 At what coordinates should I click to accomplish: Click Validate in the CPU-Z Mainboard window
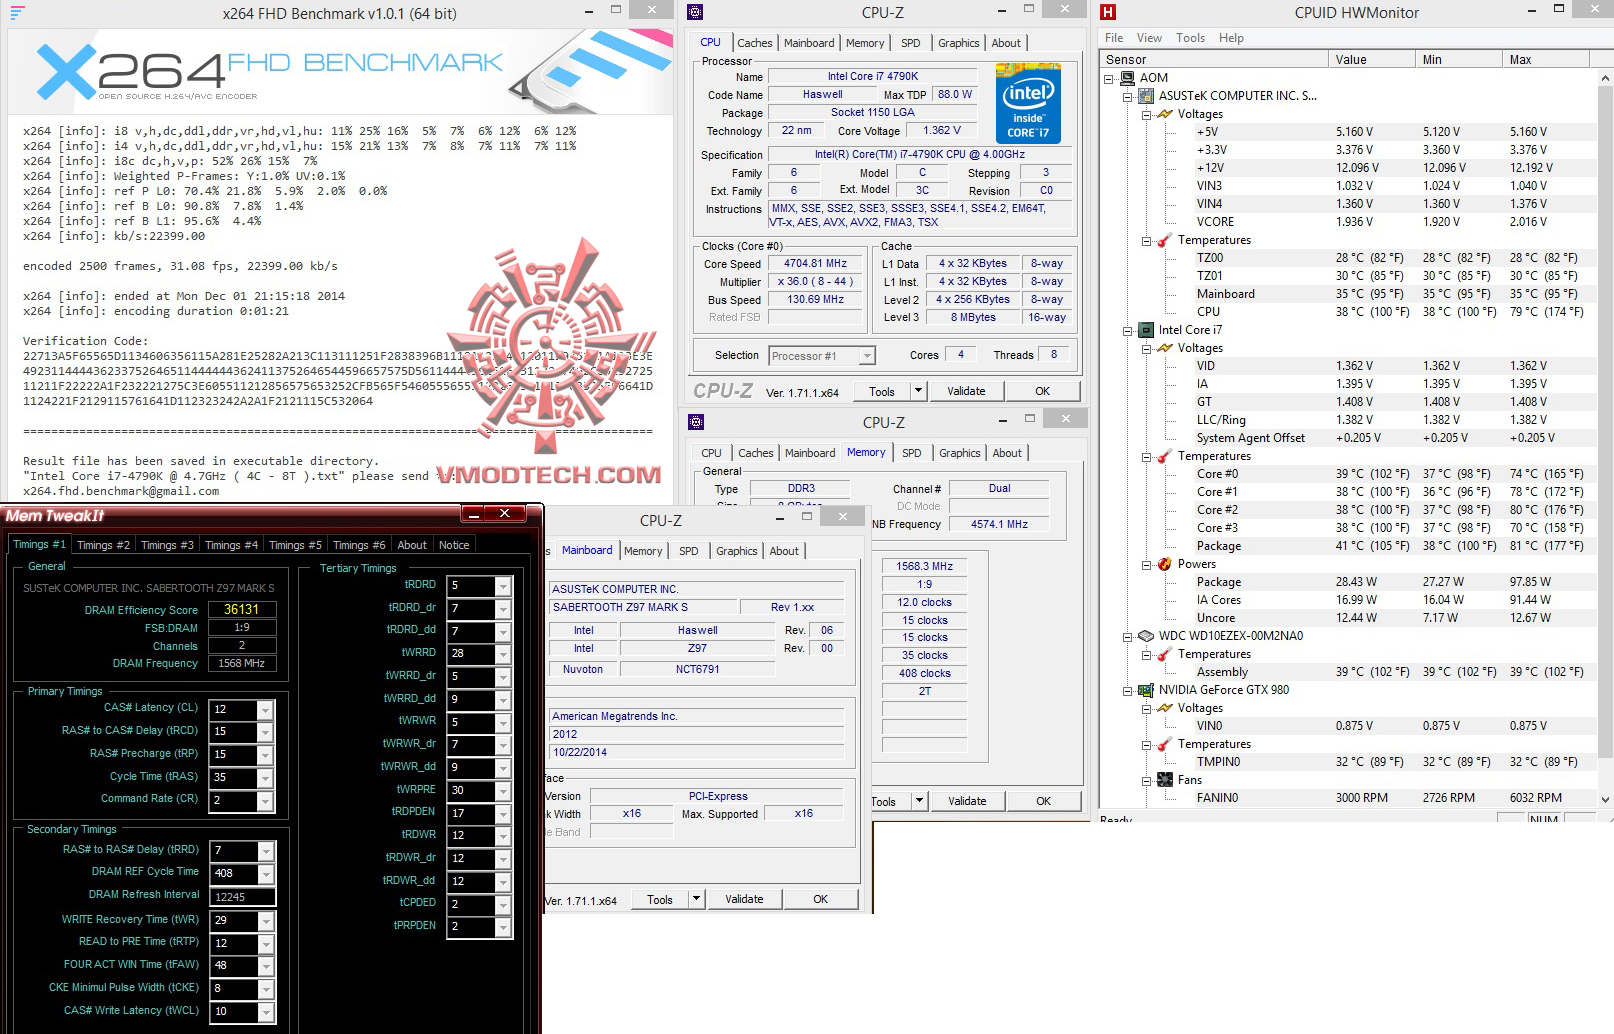[x=744, y=899]
